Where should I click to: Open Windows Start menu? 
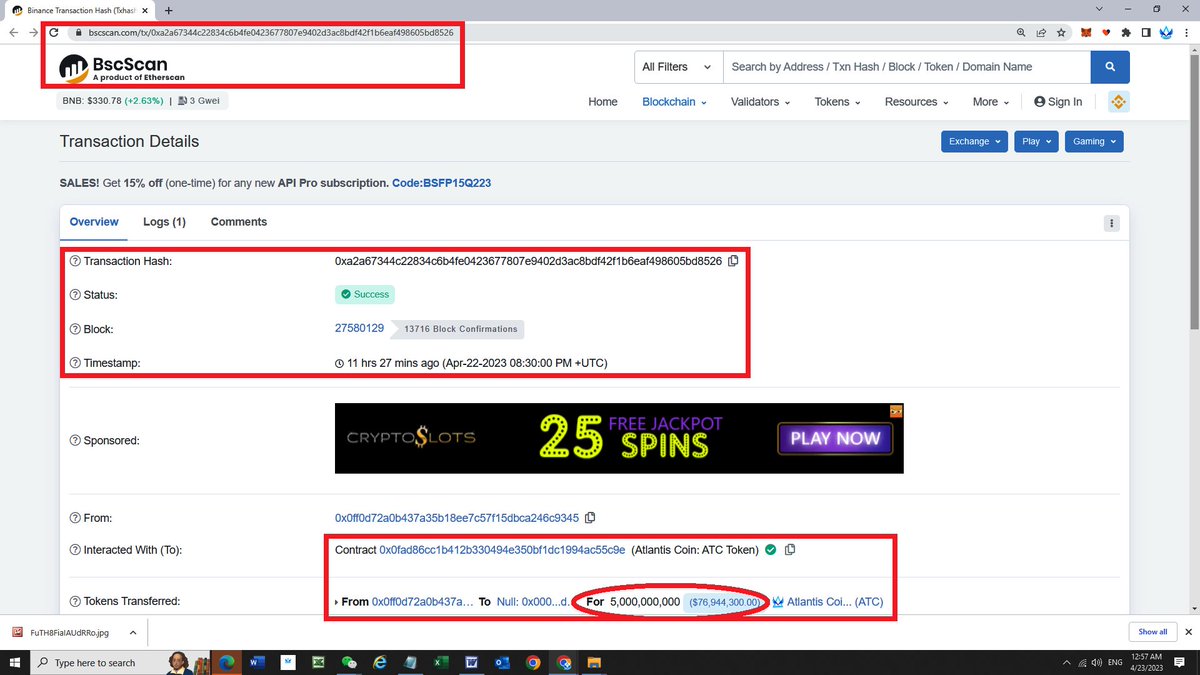click(14, 662)
